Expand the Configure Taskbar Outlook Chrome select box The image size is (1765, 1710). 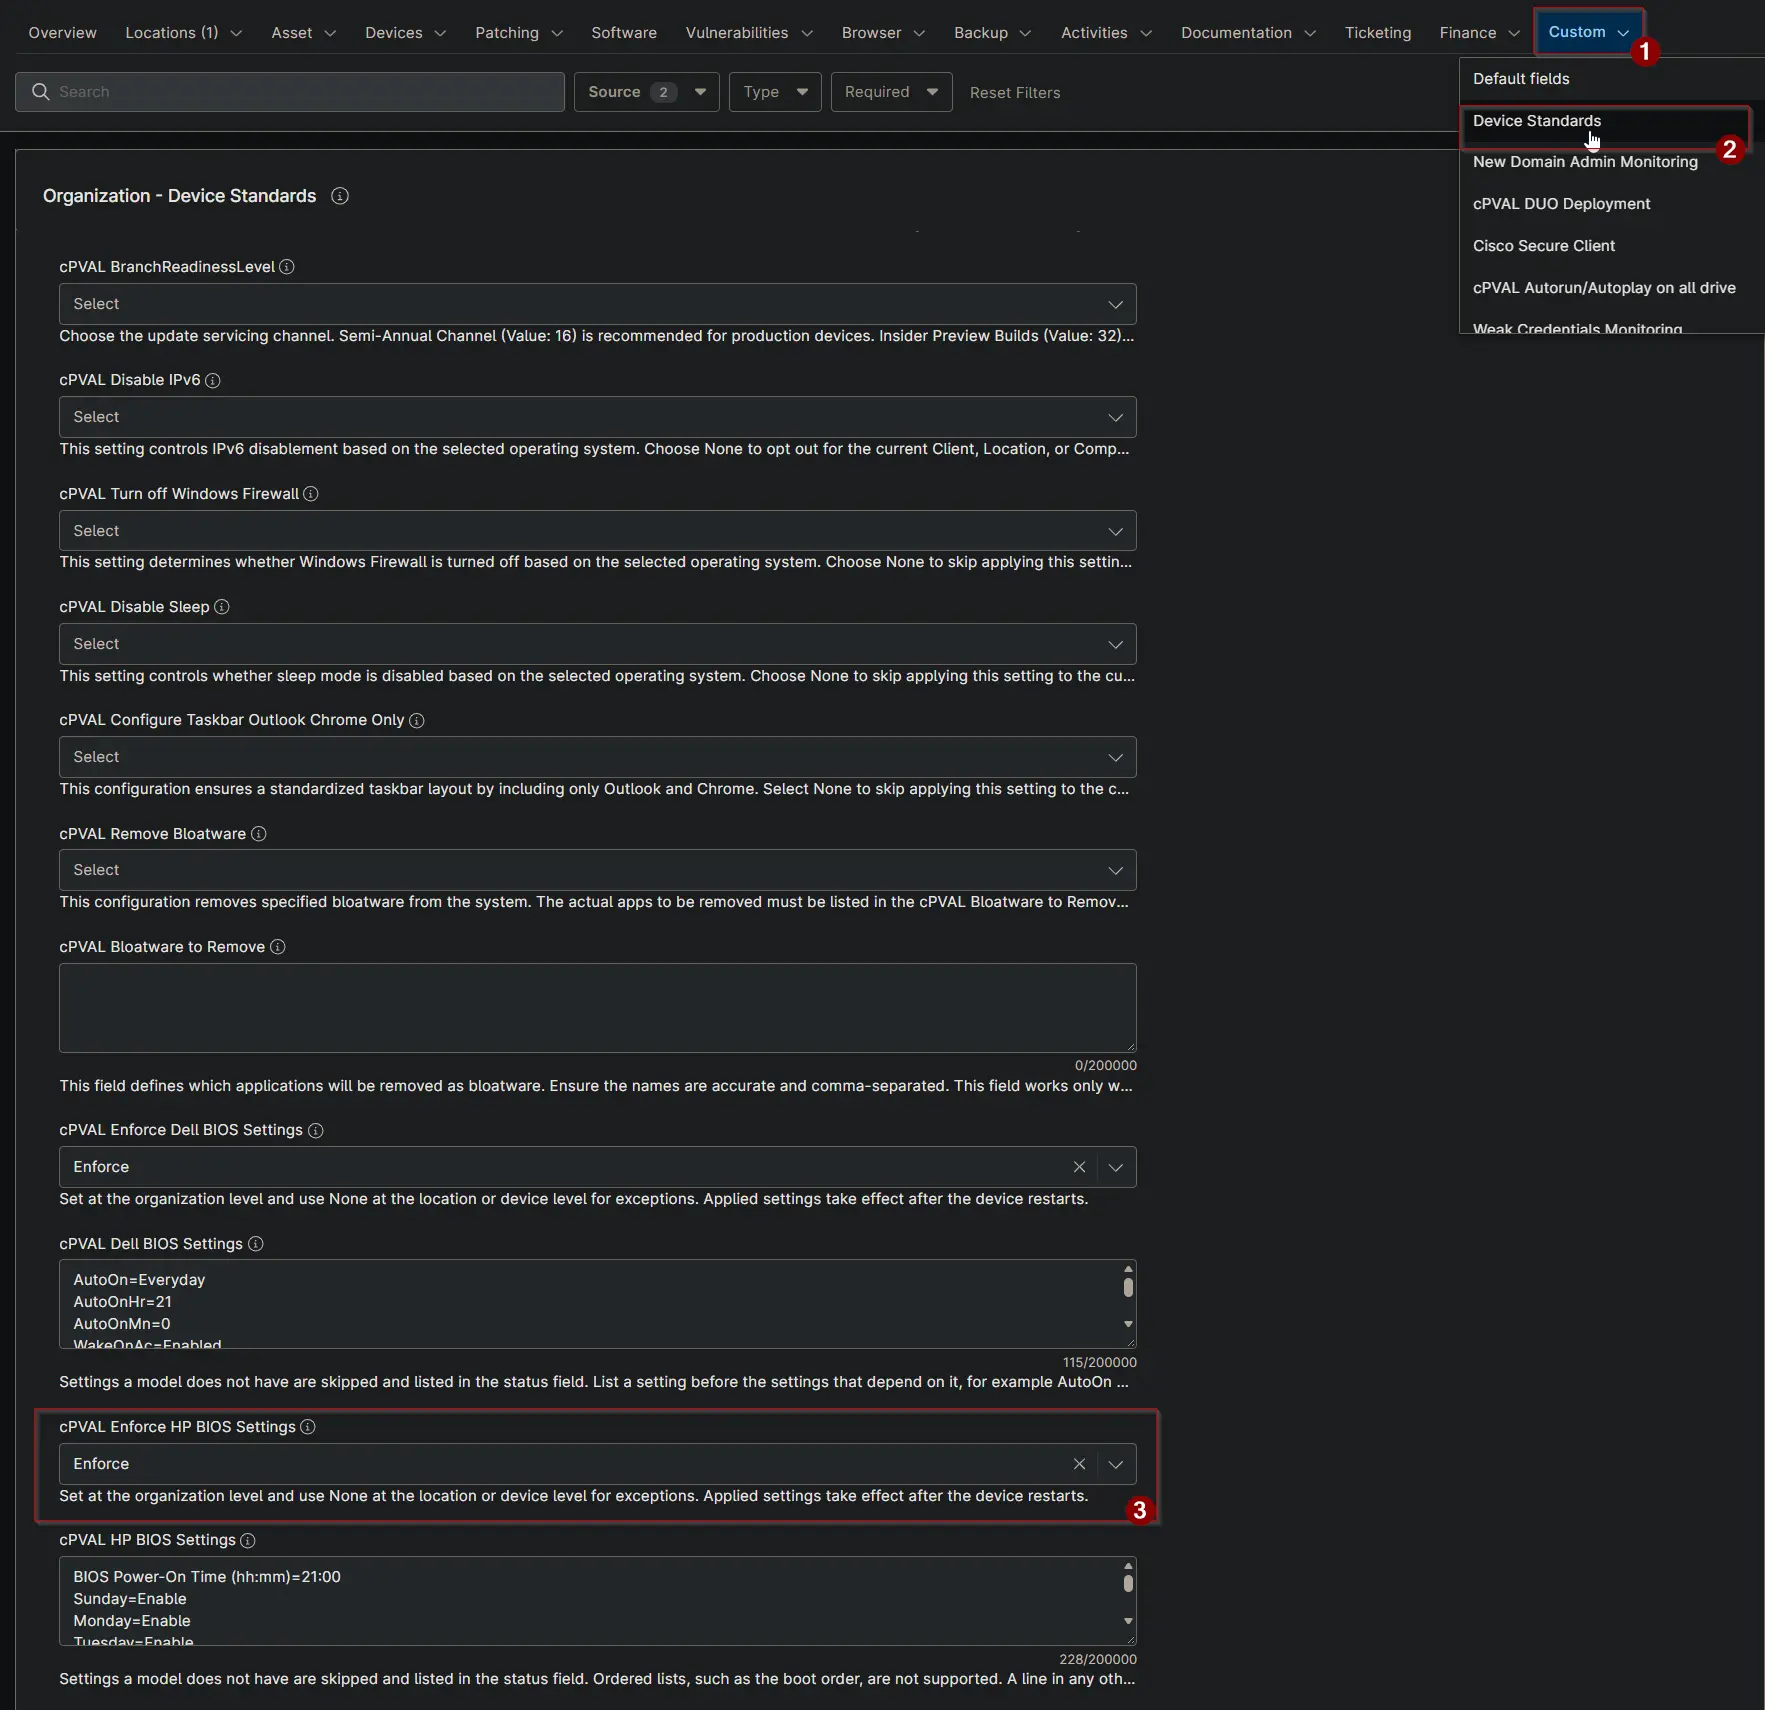coord(598,757)
